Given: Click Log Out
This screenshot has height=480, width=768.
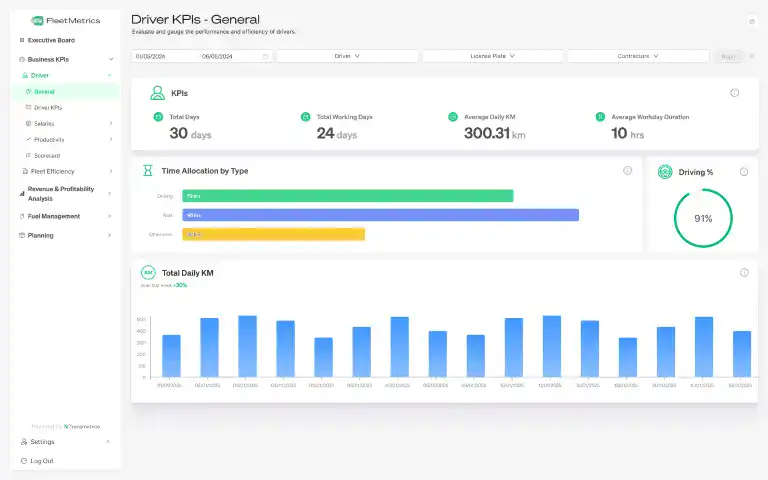Looking at the screenshot, I should point(42,461).
